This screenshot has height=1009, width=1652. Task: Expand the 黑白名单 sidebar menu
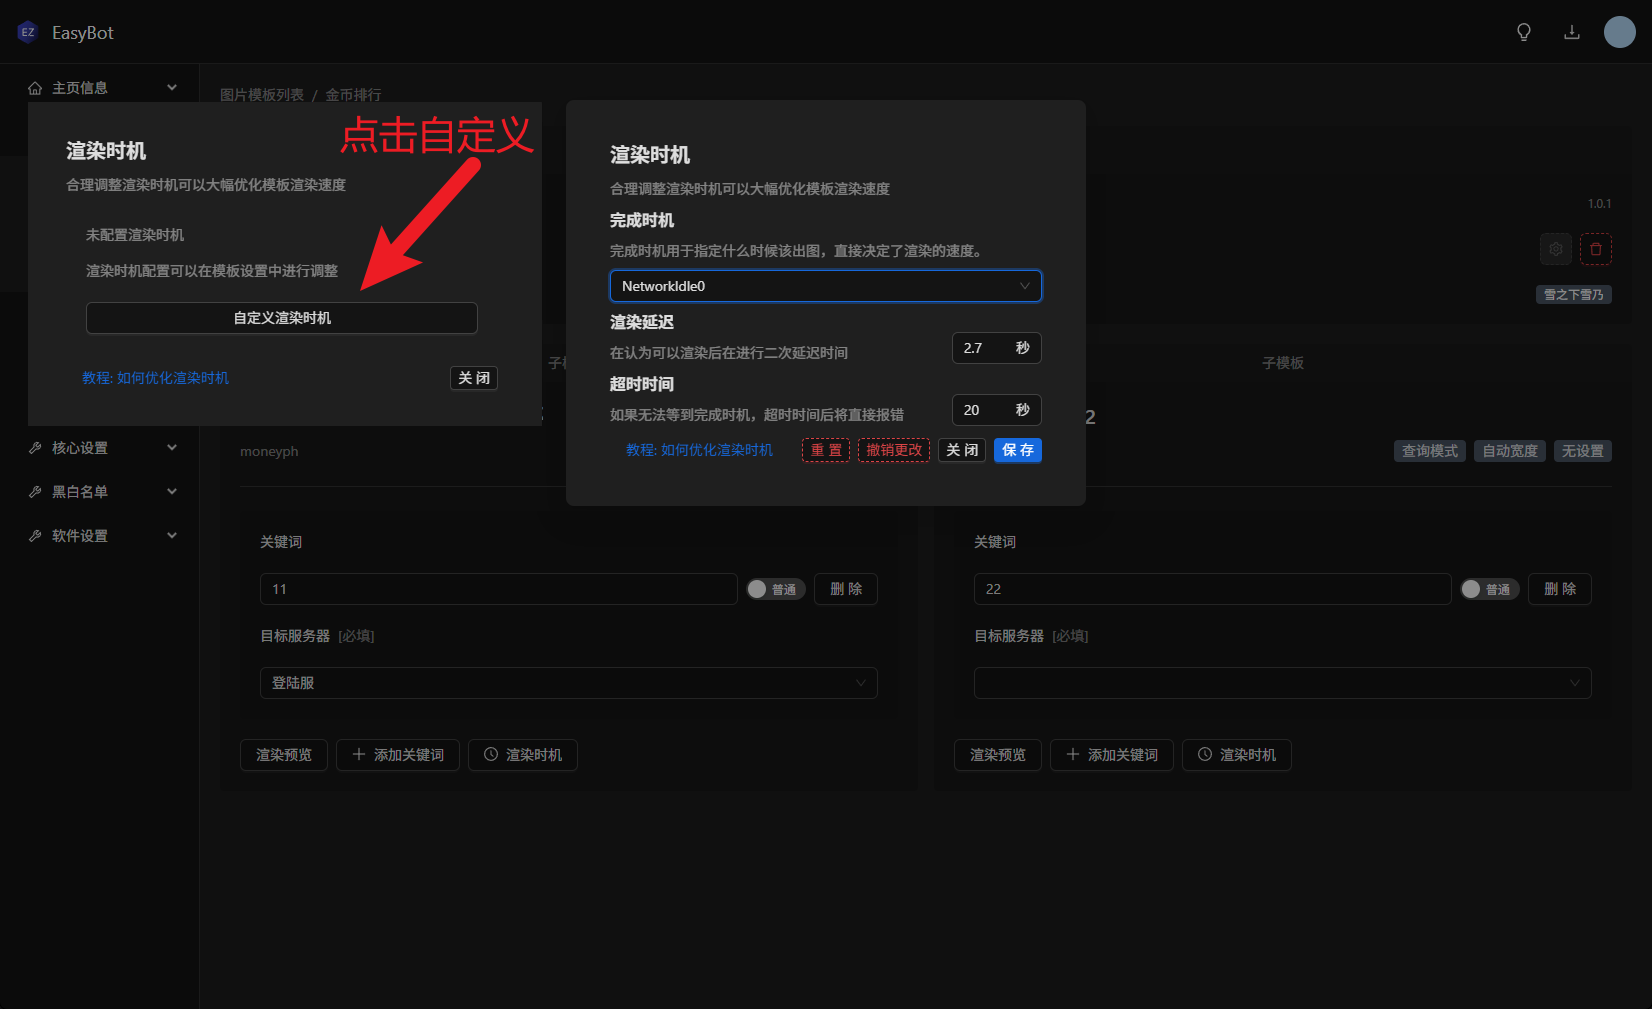[172, 492]
